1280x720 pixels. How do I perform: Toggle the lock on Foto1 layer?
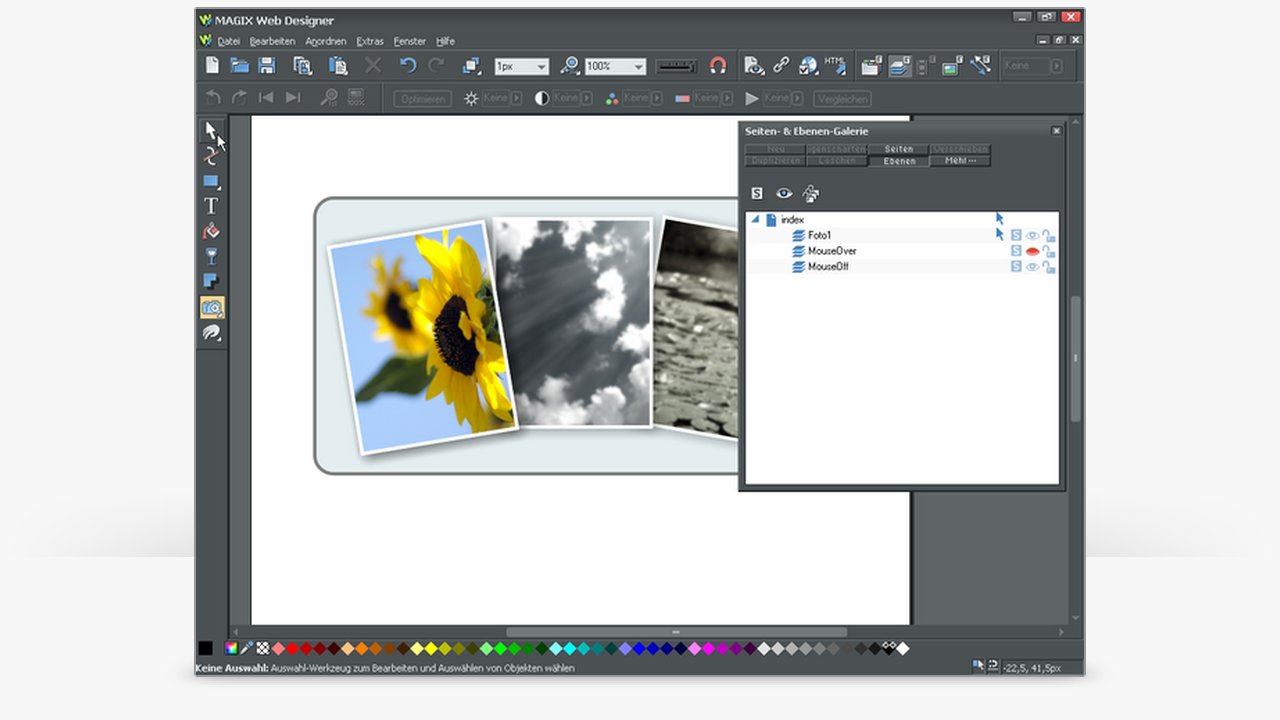(x=1048, y=236)
